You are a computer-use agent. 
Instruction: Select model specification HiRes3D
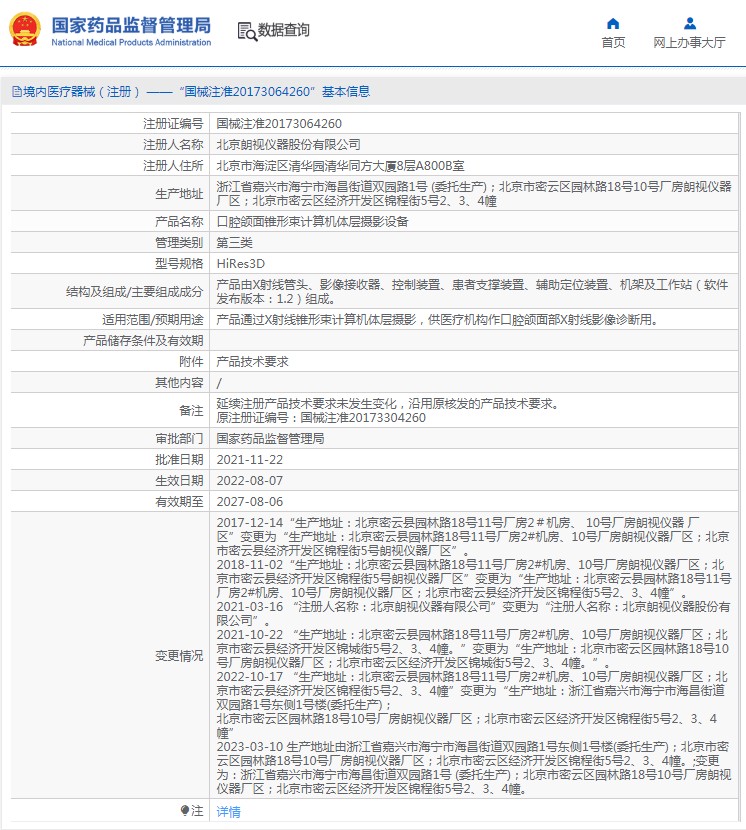point(240,264)
